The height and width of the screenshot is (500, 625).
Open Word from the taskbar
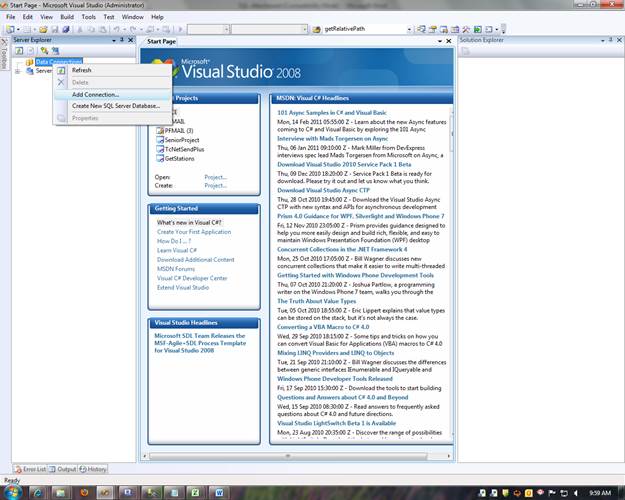pos(219,493)
